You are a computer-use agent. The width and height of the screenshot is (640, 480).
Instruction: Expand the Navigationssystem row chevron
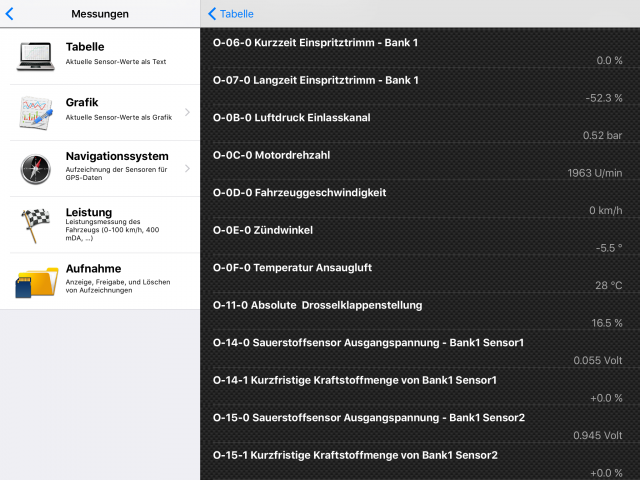coord(187,168)
